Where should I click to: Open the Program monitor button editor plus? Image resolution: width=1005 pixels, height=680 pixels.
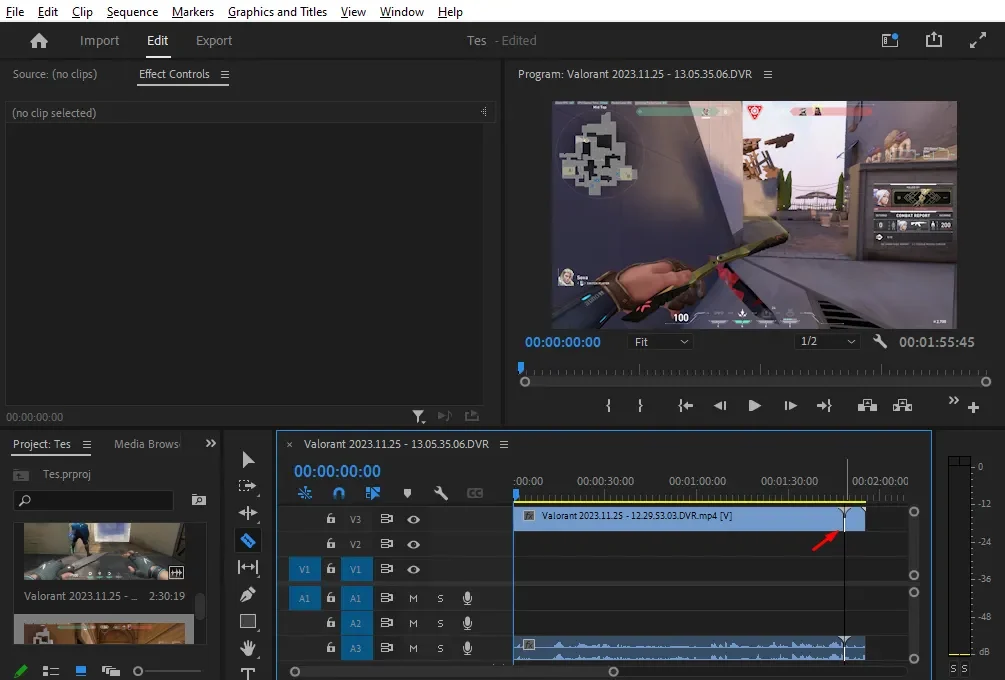tap(974, 408)
